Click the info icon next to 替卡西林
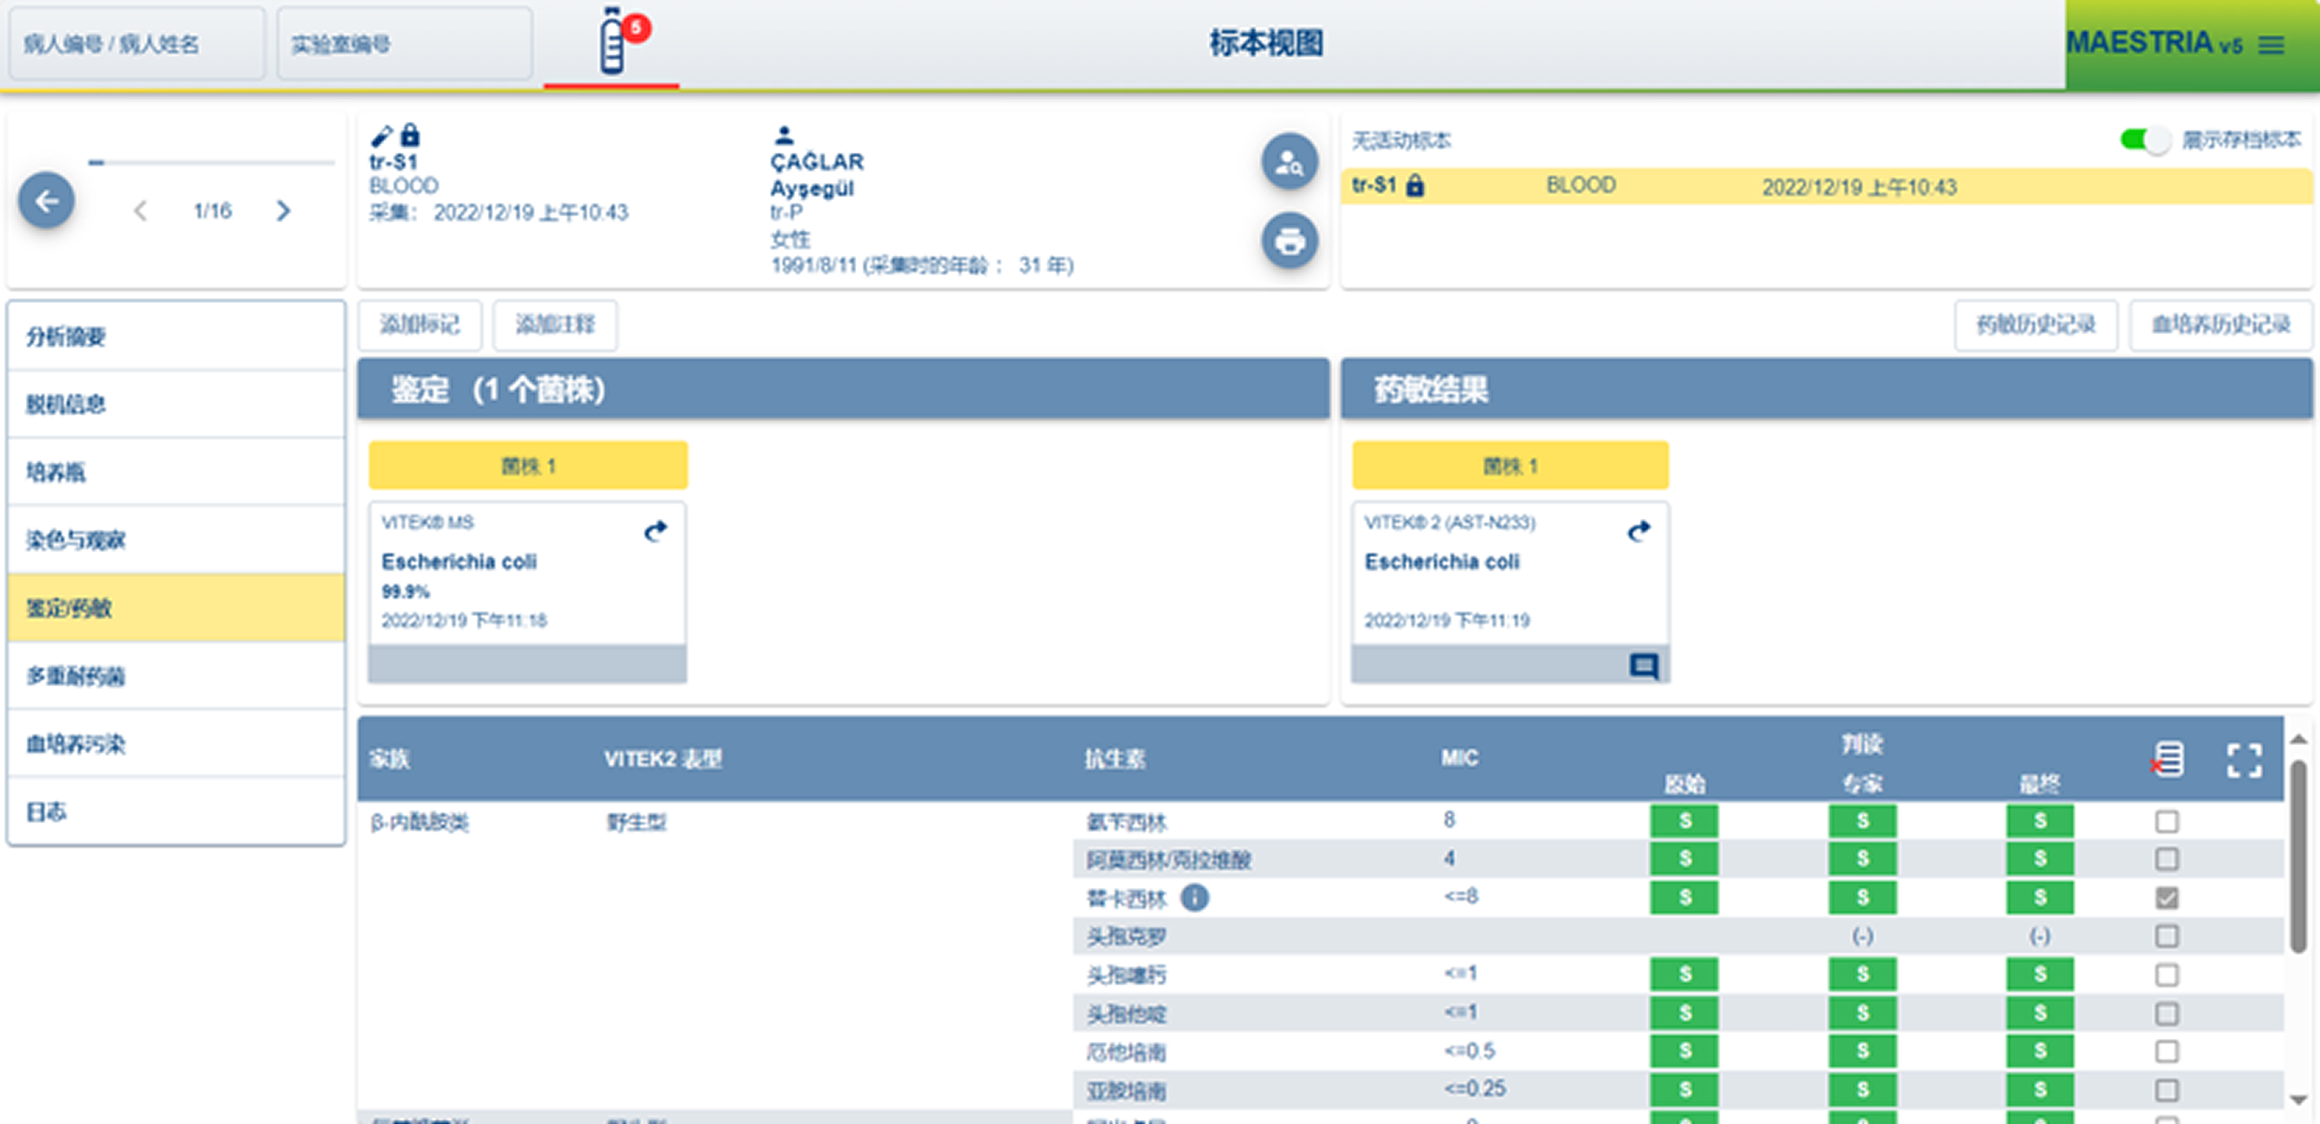Screen dimensions: 2320x1124 pyautogui.click(x=1194, y=898)
